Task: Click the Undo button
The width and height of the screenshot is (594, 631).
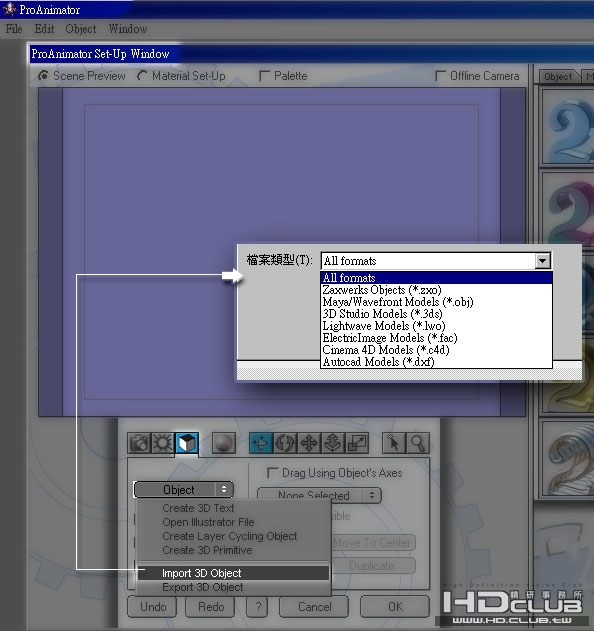Action: [x=153, y=606]
